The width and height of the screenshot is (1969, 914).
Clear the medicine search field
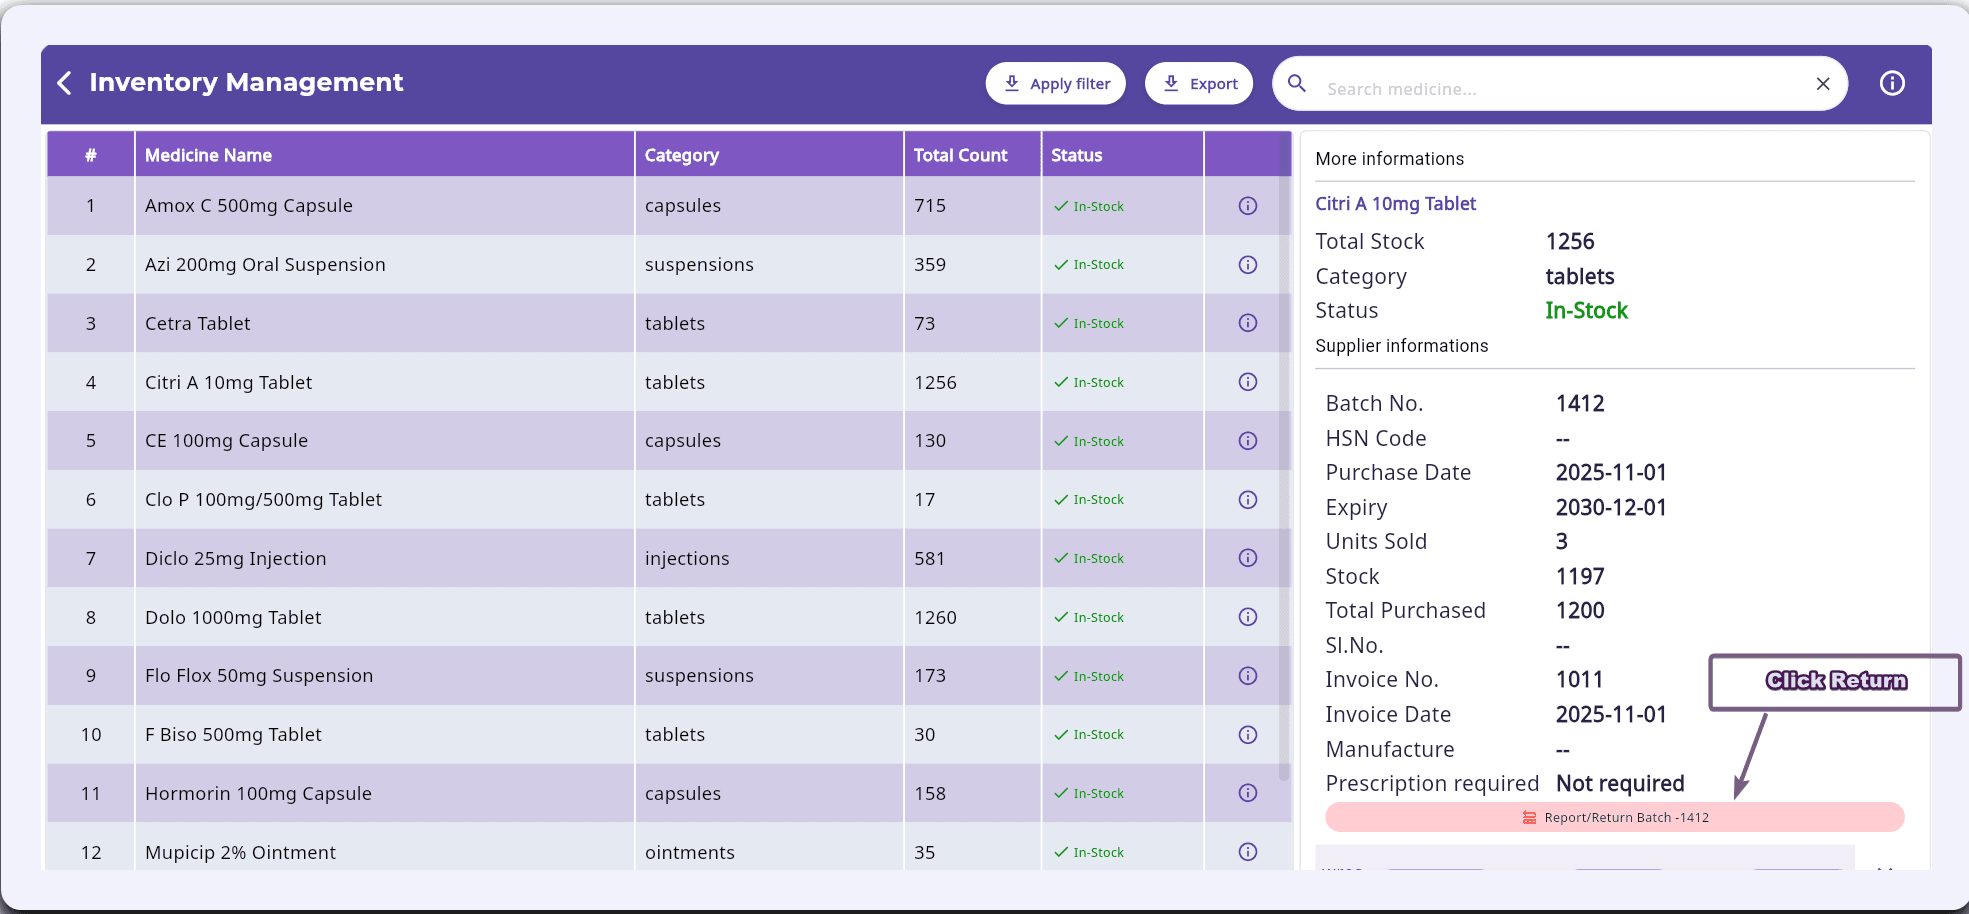pos(1823,84)
